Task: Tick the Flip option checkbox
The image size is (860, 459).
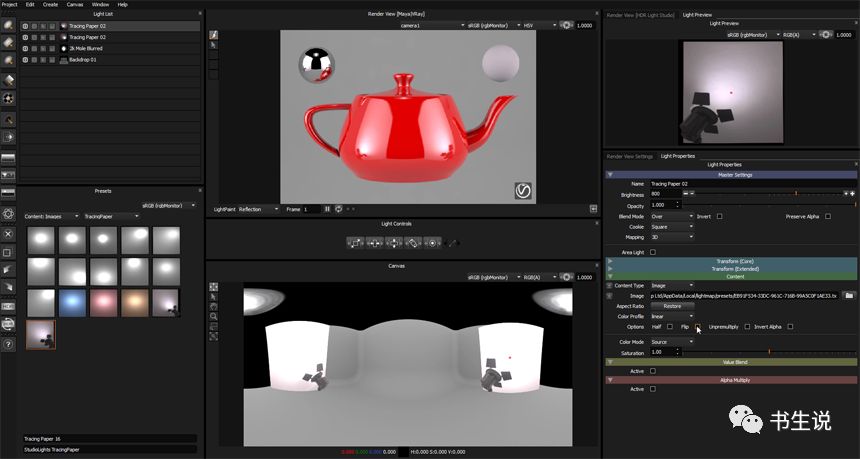Action: click(698, 327)
